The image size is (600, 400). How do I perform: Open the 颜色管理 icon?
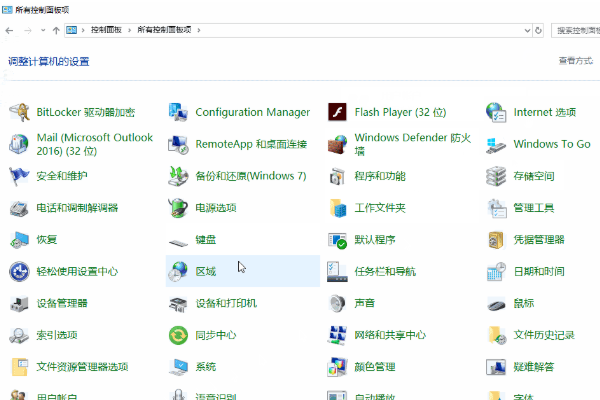pyautogui.click(x=337, y=367)
